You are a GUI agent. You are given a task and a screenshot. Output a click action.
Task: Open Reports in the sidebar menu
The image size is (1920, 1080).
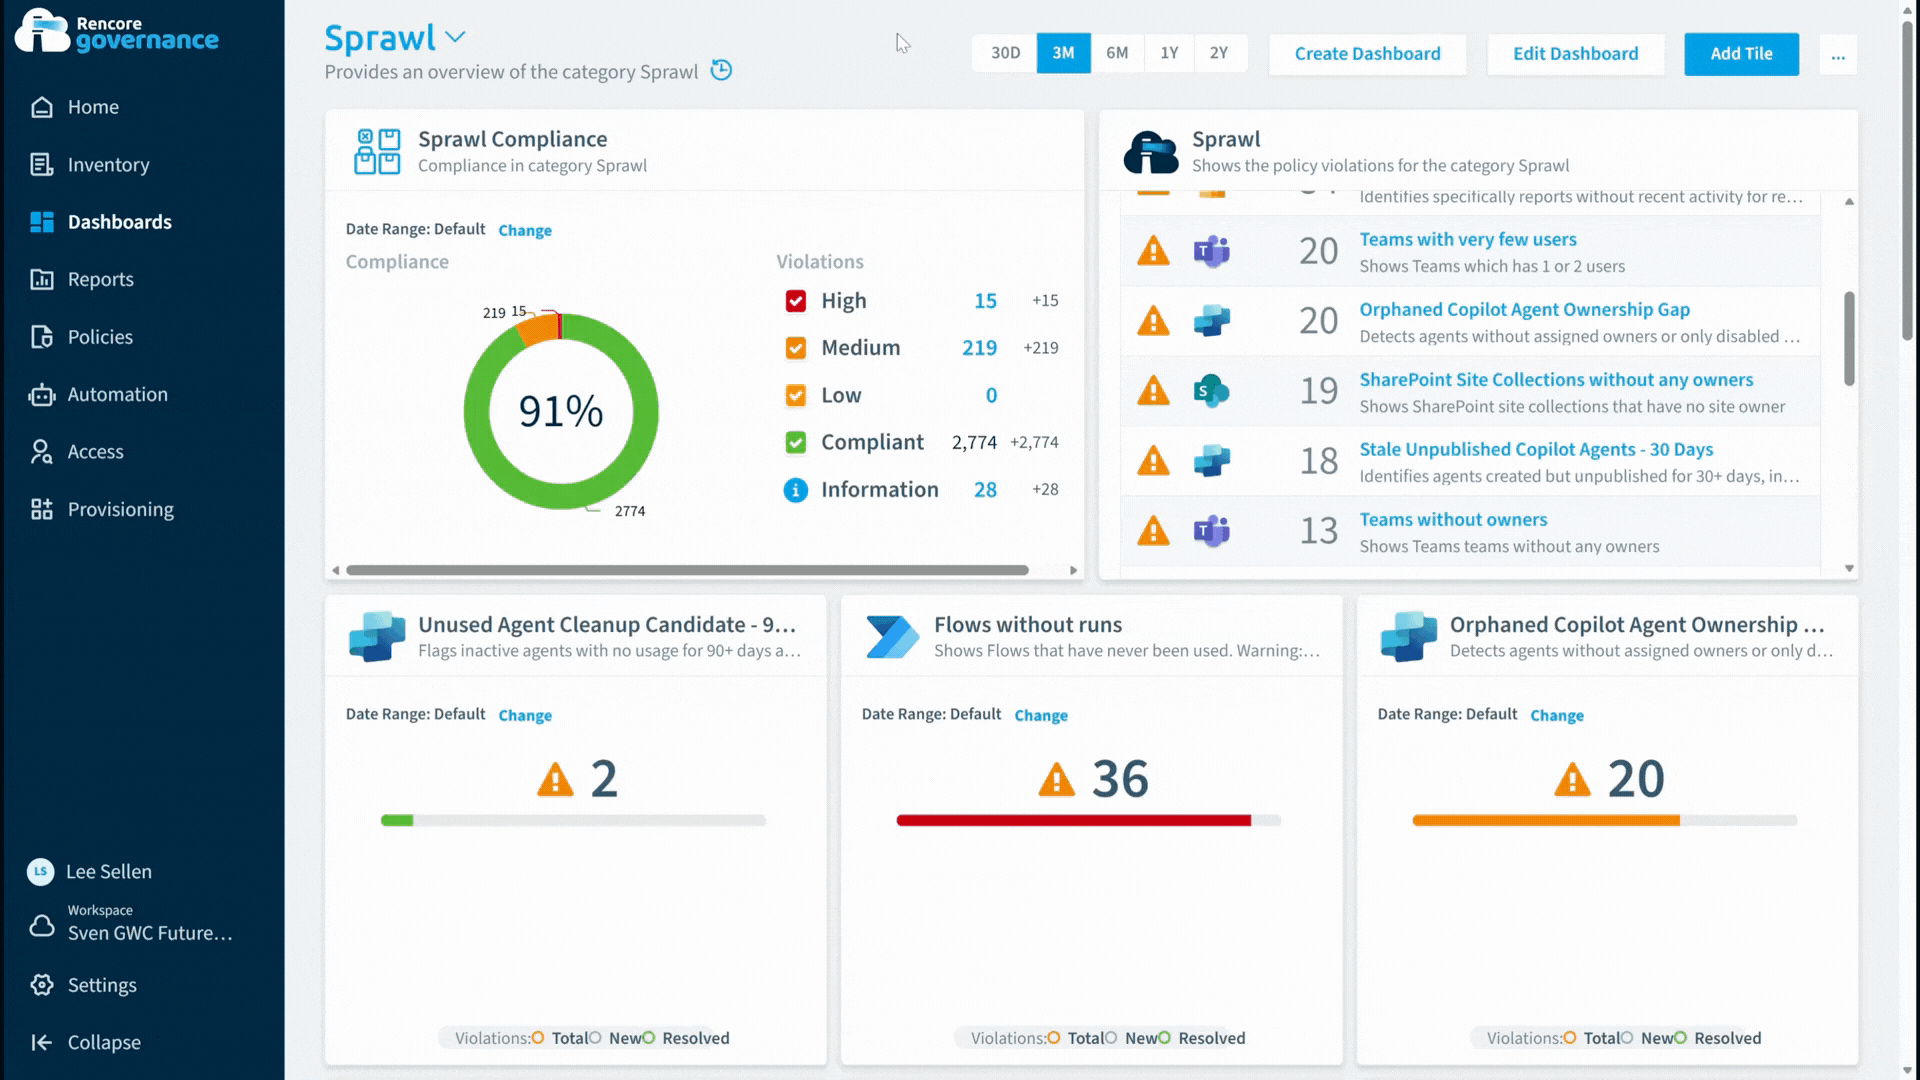(x=100, y=280)
